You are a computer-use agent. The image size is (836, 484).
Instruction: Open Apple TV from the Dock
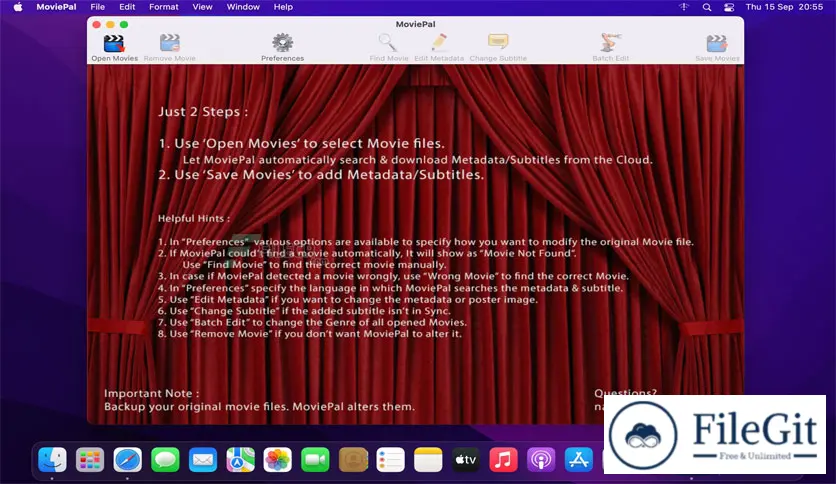tap(465, 459)
